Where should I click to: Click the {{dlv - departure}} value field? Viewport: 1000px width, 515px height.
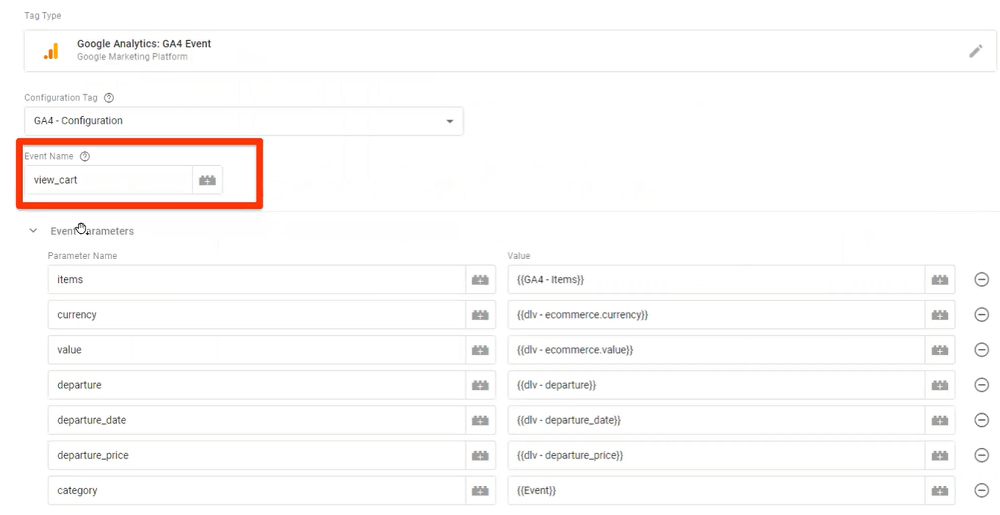pyautogui.click(x=717, y=385)
